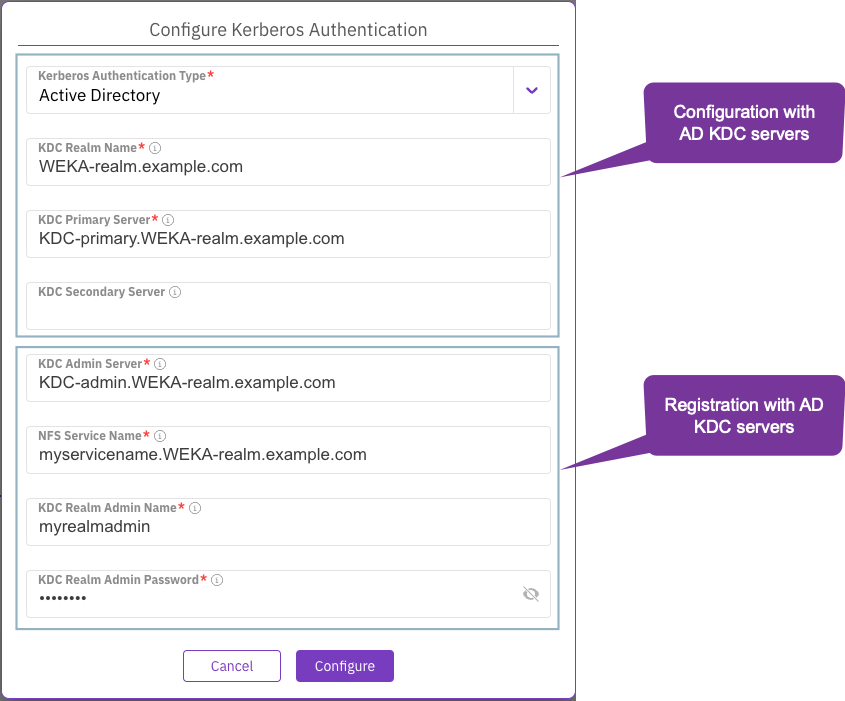Click info icon next to KDC Realm Admin Name
This screenshot has width=845, height=701.
point(195,508)
